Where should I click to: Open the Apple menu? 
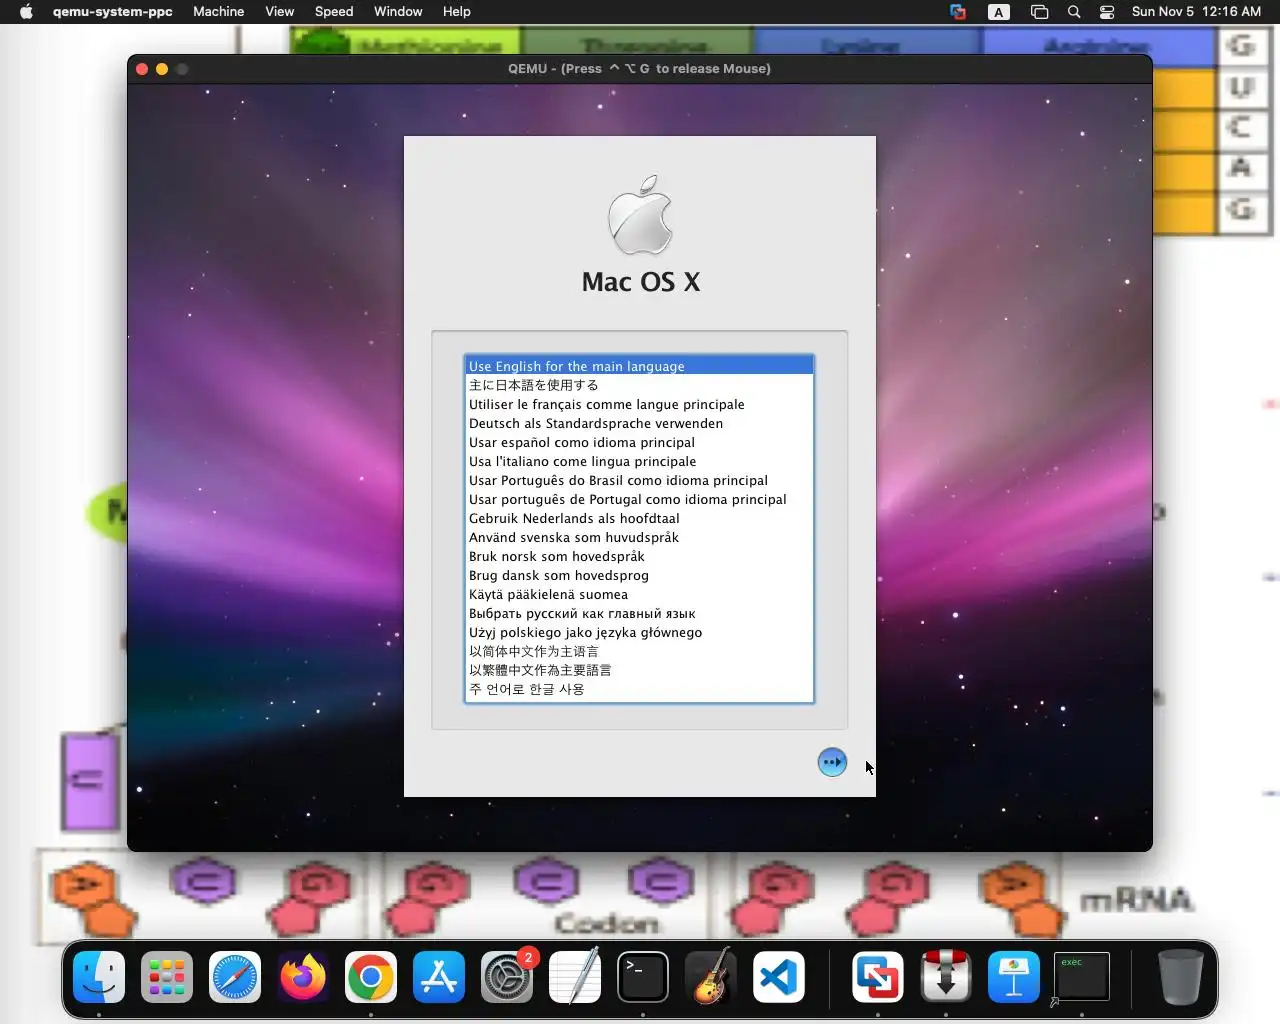[26, 11]
